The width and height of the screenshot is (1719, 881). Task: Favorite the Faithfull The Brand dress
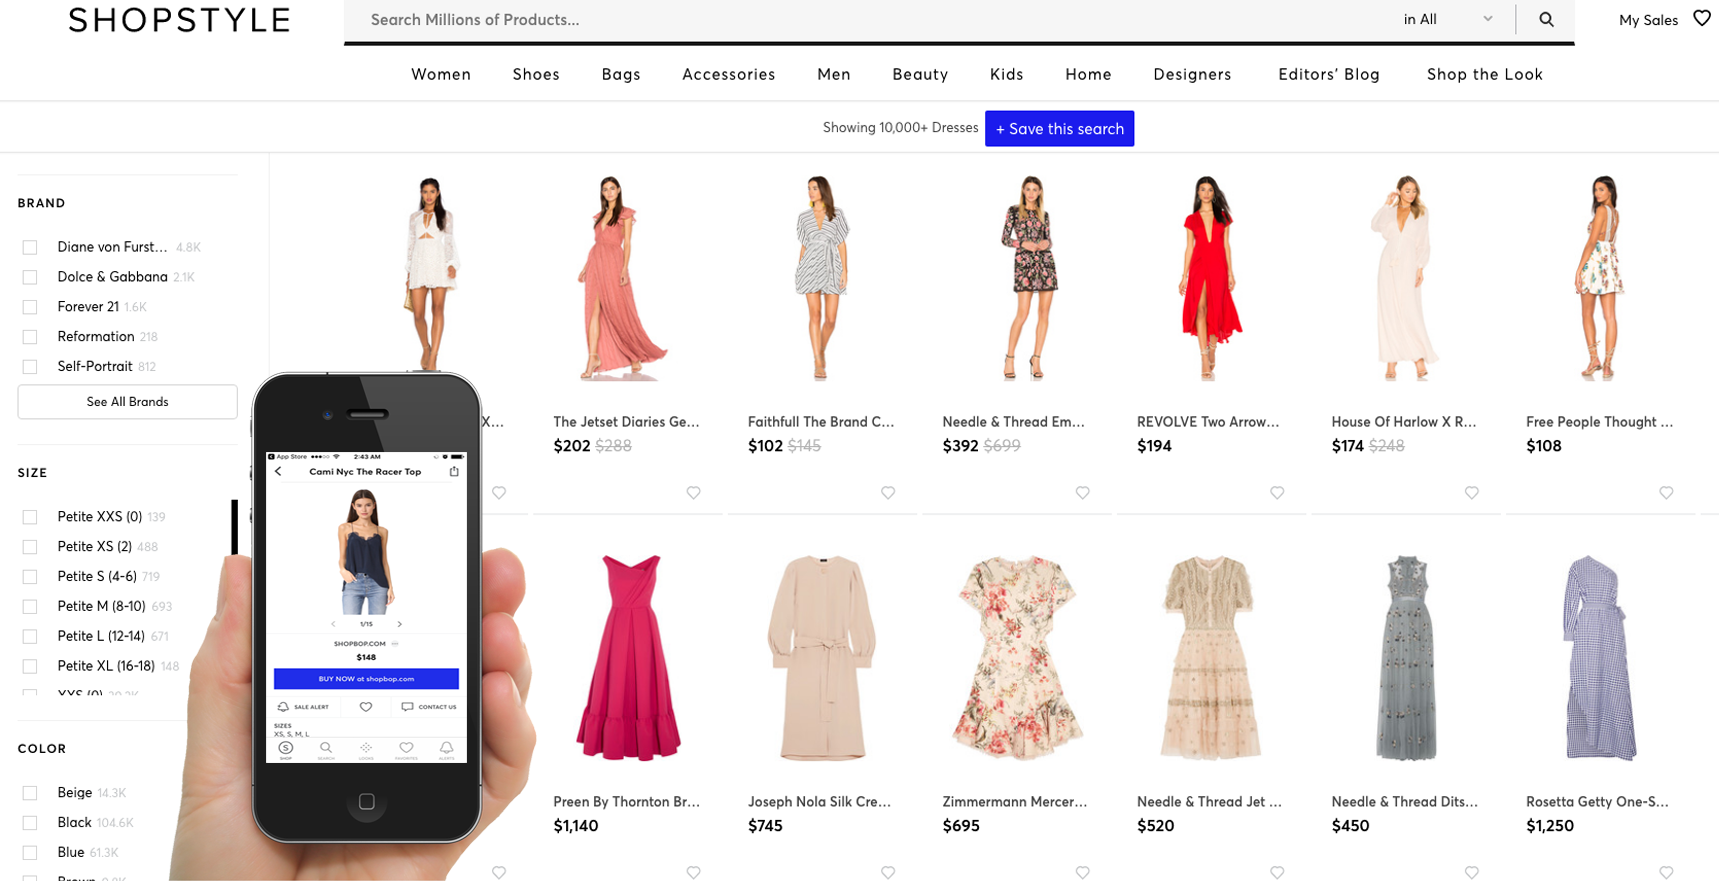(x=888, y=492)
